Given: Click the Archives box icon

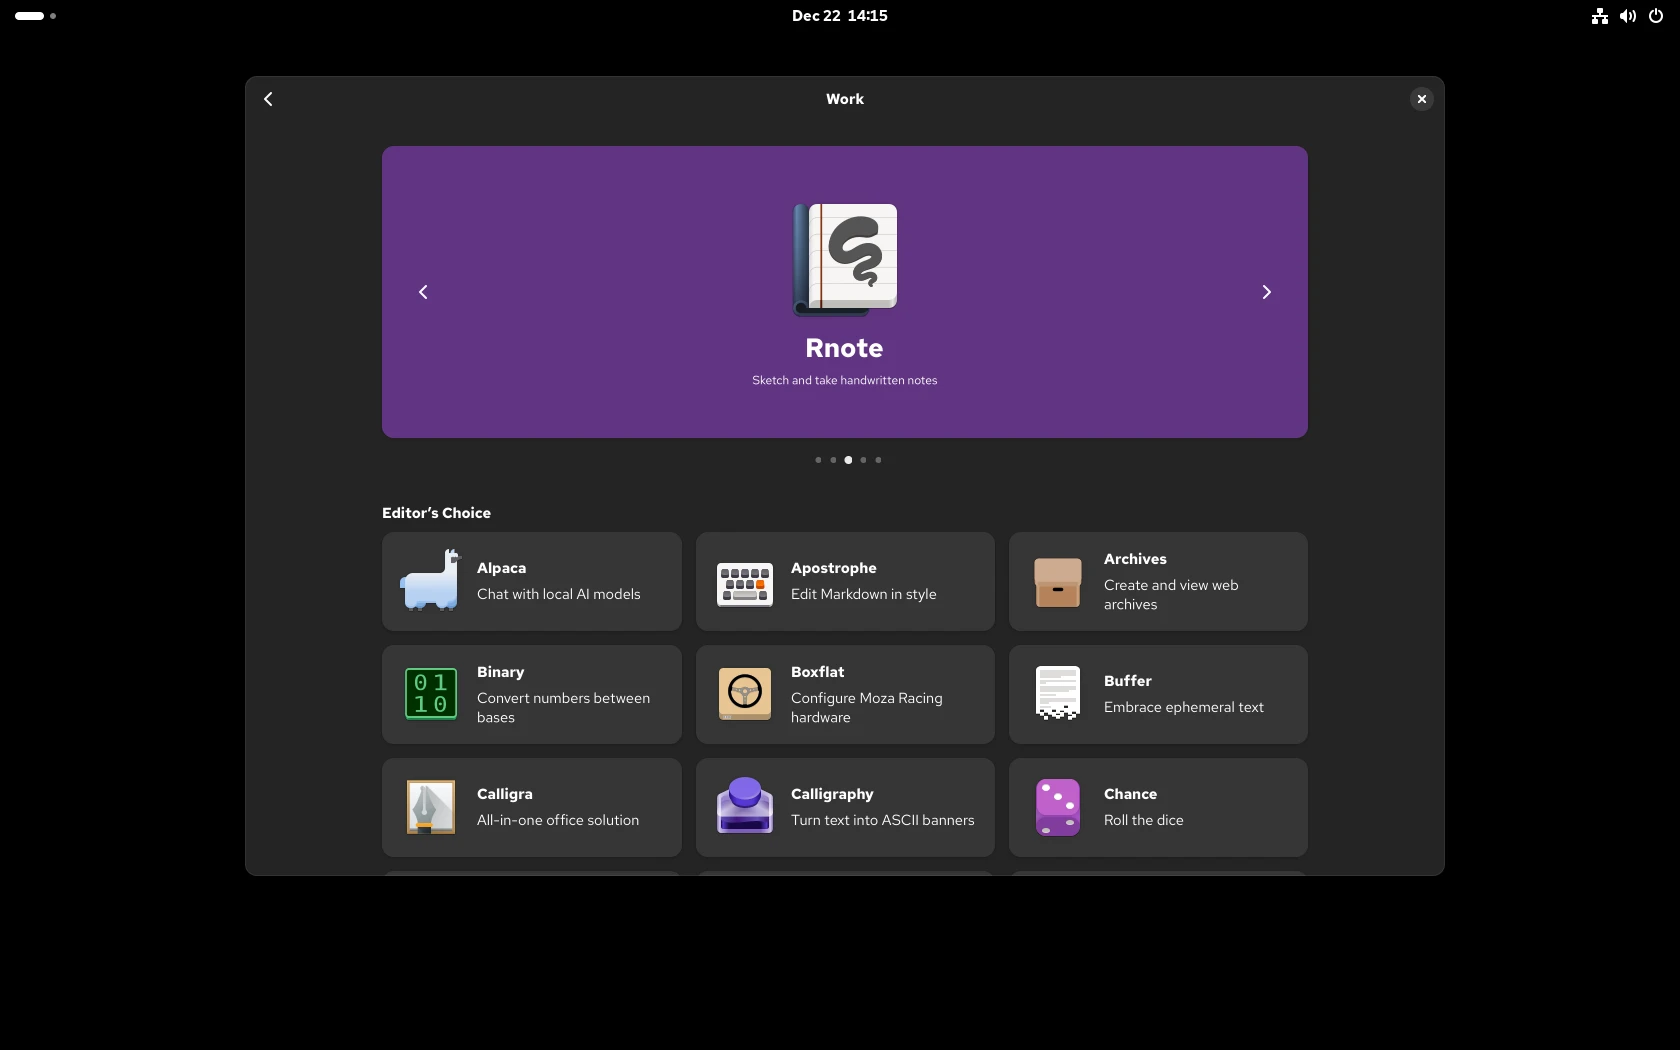Looking at the screenshot, I should [x=1056, y=581].
